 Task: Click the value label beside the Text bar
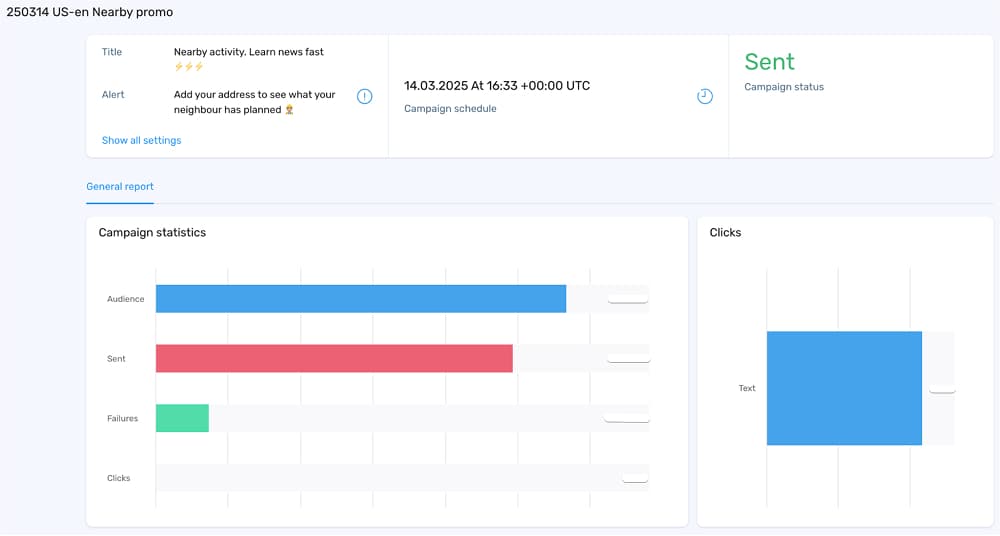(942, 388)
